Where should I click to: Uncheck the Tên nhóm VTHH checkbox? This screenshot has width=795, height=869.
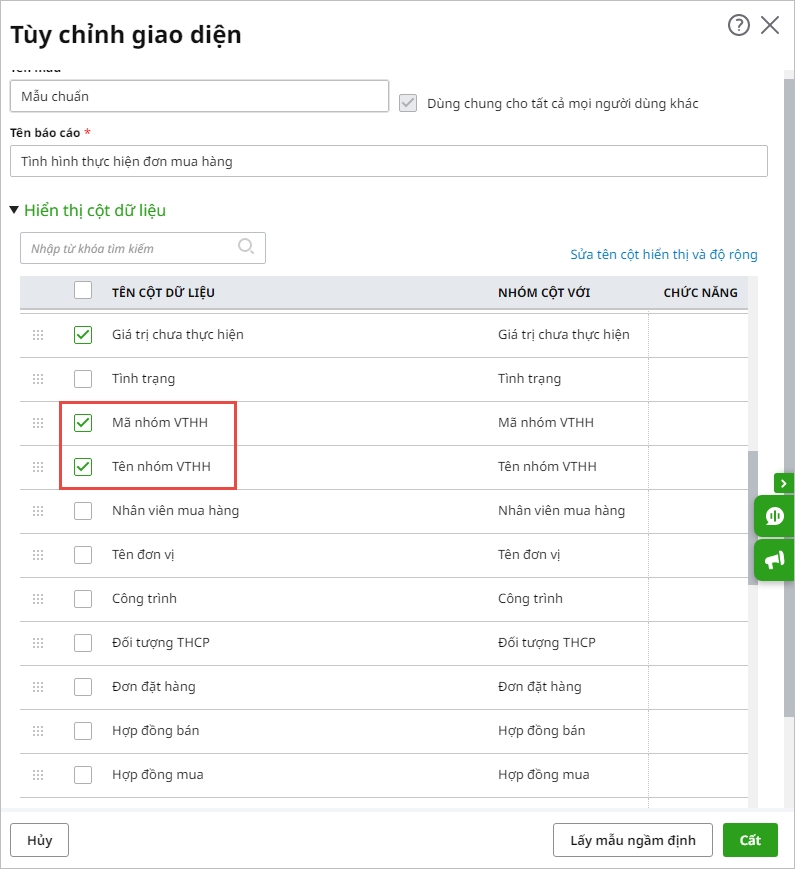(83, 467)
